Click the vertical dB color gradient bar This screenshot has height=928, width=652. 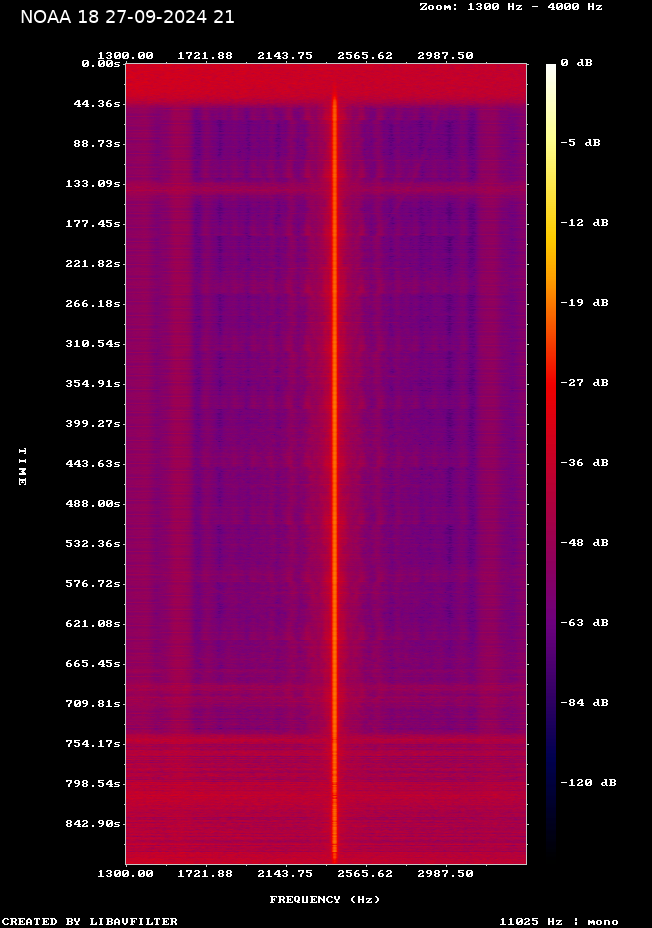[x=551, y=460]
